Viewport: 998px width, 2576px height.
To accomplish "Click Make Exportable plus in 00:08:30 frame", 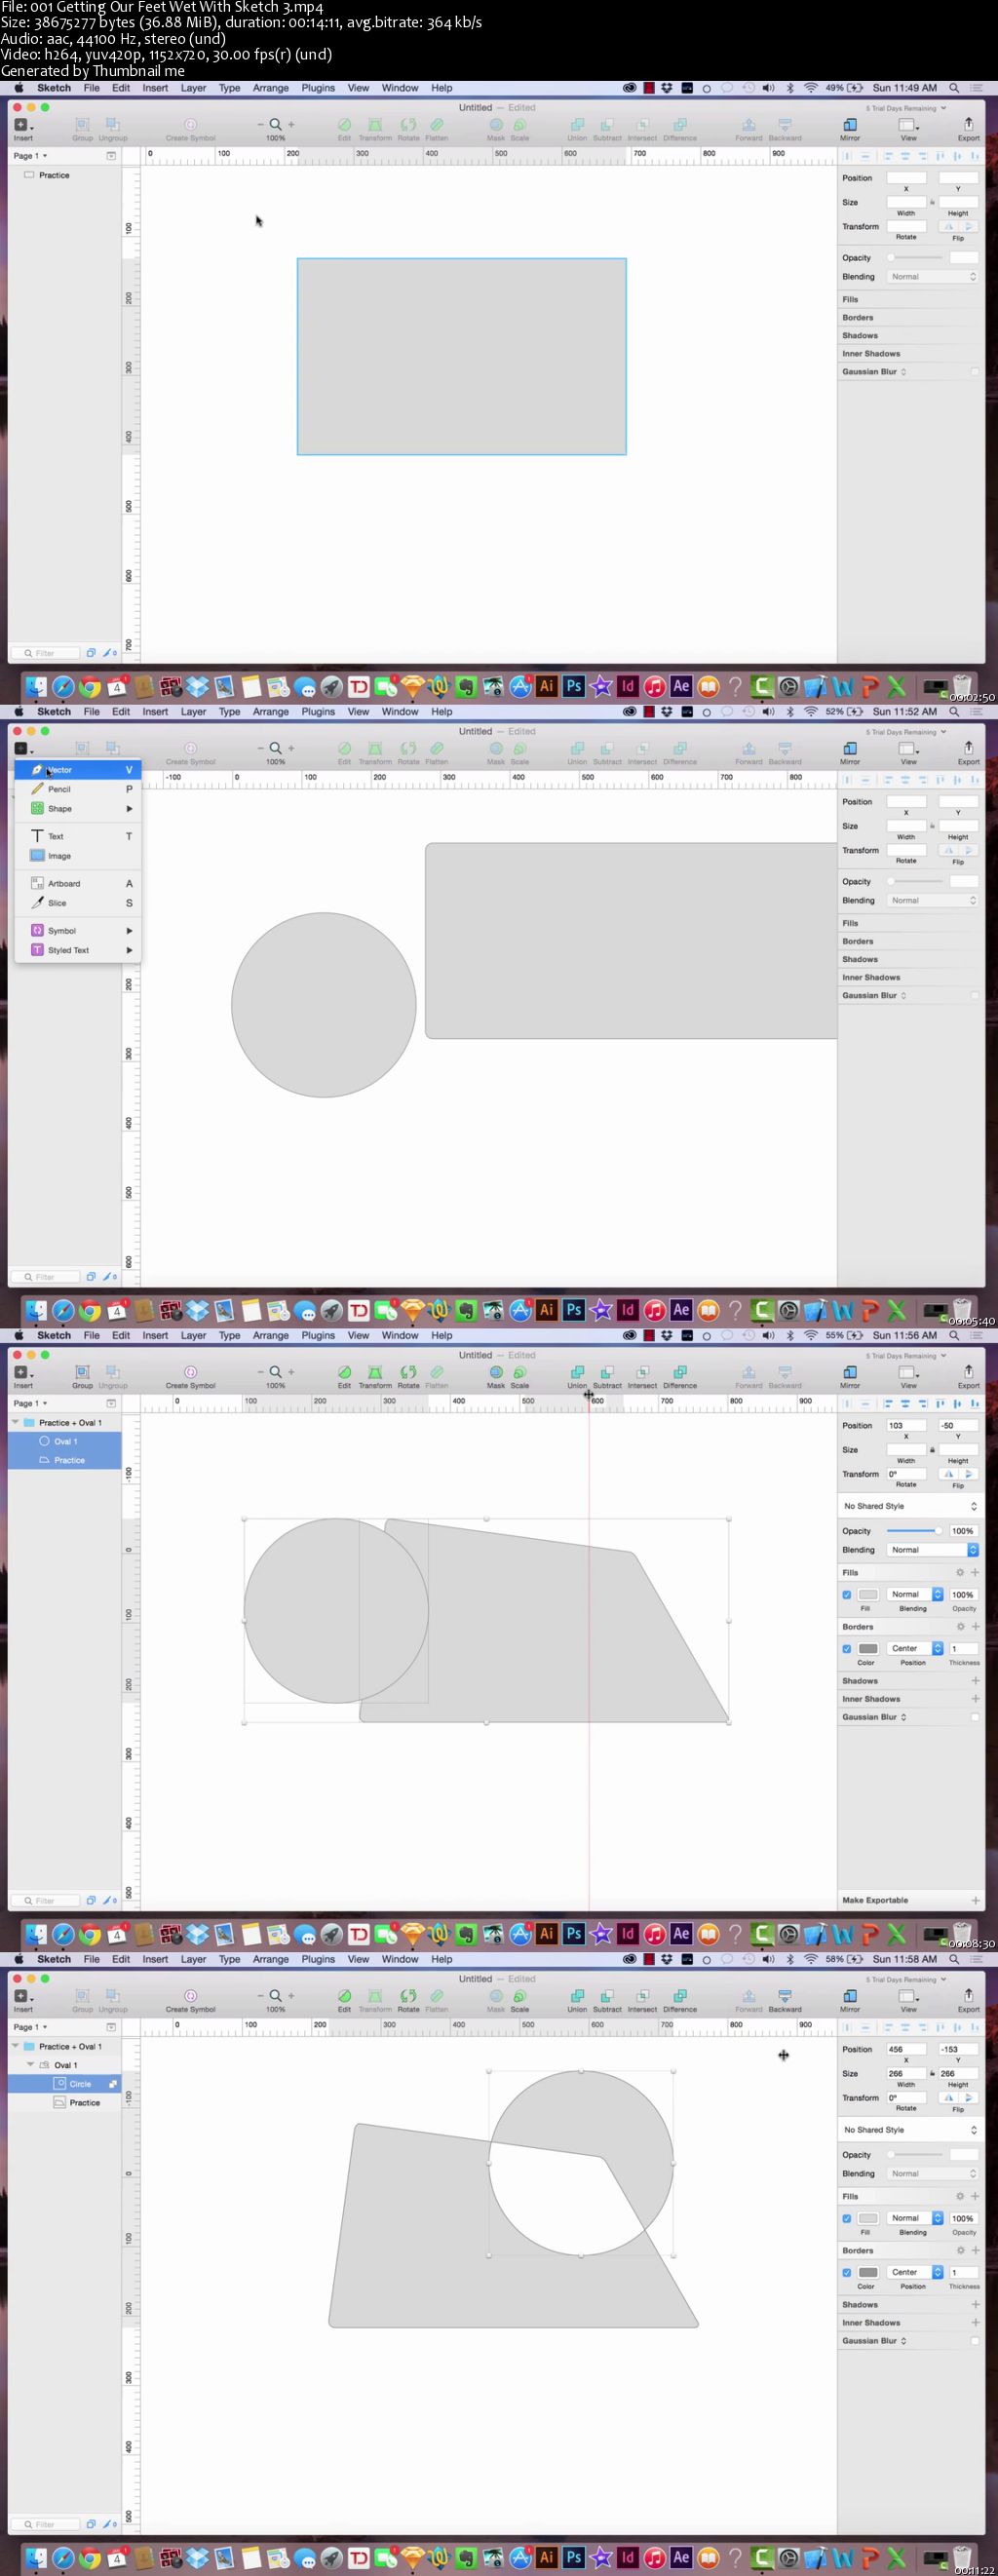I will 975,1900.
